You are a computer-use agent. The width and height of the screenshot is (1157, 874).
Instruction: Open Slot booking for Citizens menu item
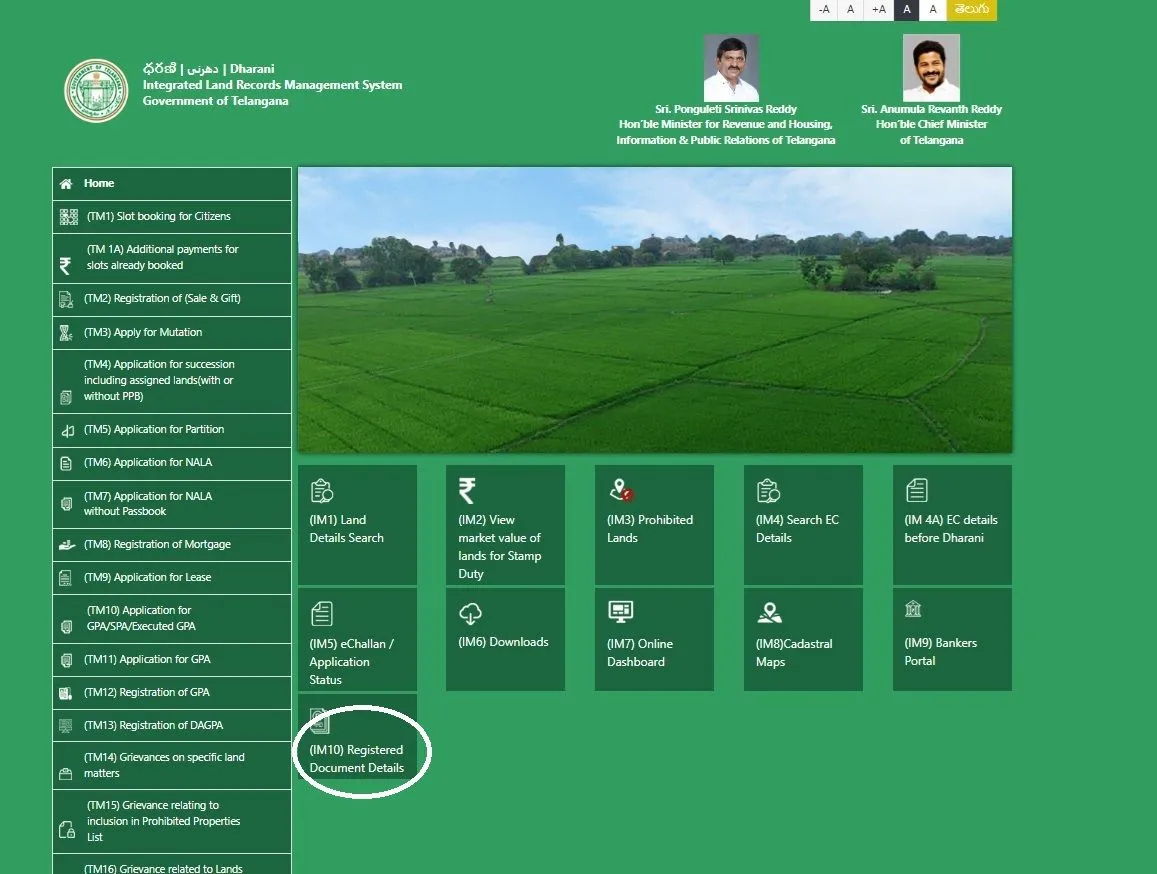point(158,217)
